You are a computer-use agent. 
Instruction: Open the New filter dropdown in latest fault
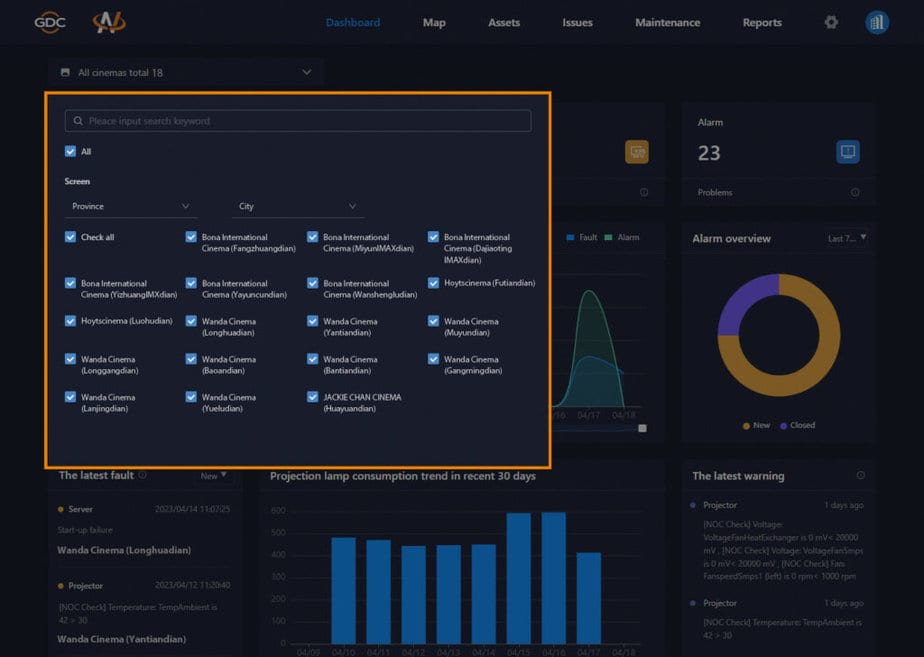[x=213, y=476]
